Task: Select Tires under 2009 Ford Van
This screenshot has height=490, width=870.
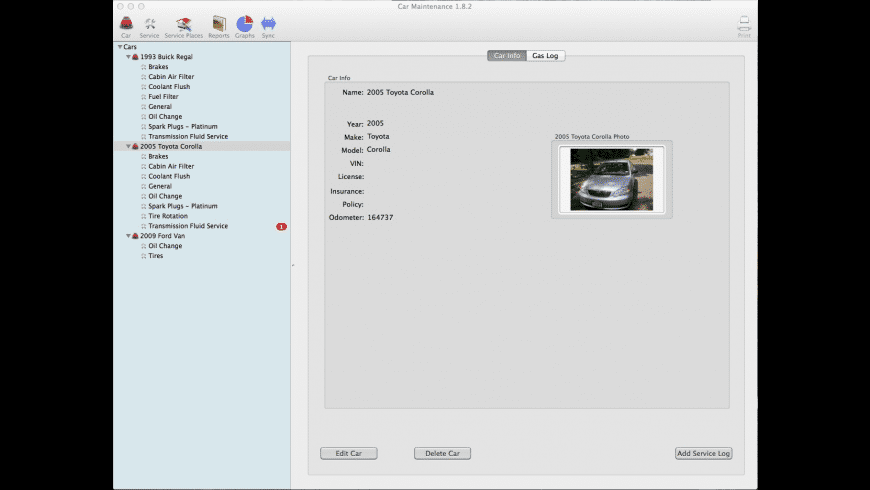Action: (156, 256)
